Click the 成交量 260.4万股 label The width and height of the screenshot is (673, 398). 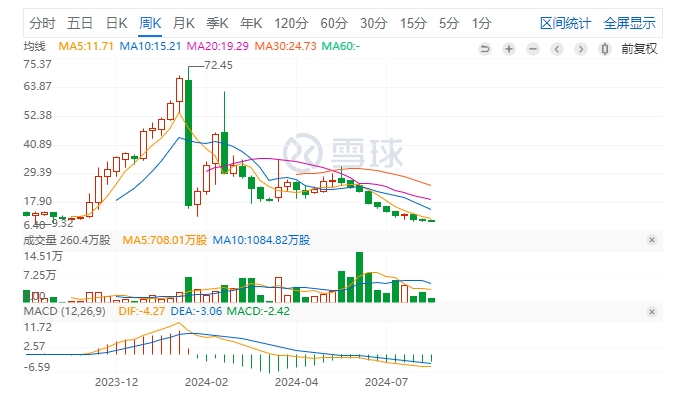coord(67,240)
